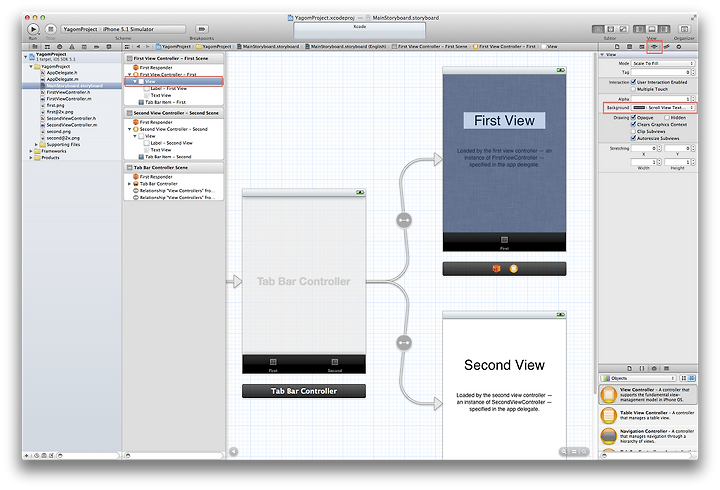
Task: Switch to the Search navigator tab
Action: [59, 46]
